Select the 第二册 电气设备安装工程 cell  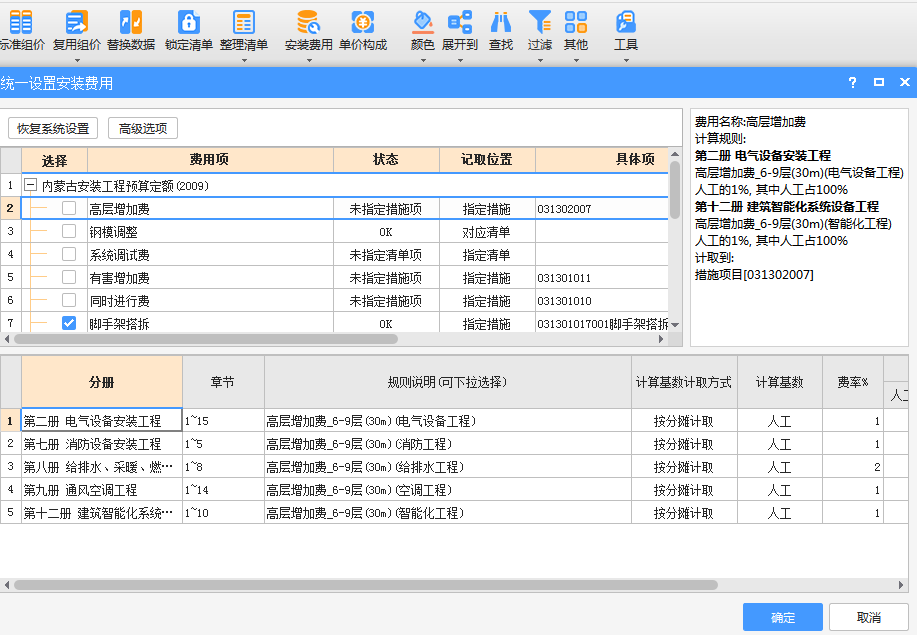tap(102, 420)
